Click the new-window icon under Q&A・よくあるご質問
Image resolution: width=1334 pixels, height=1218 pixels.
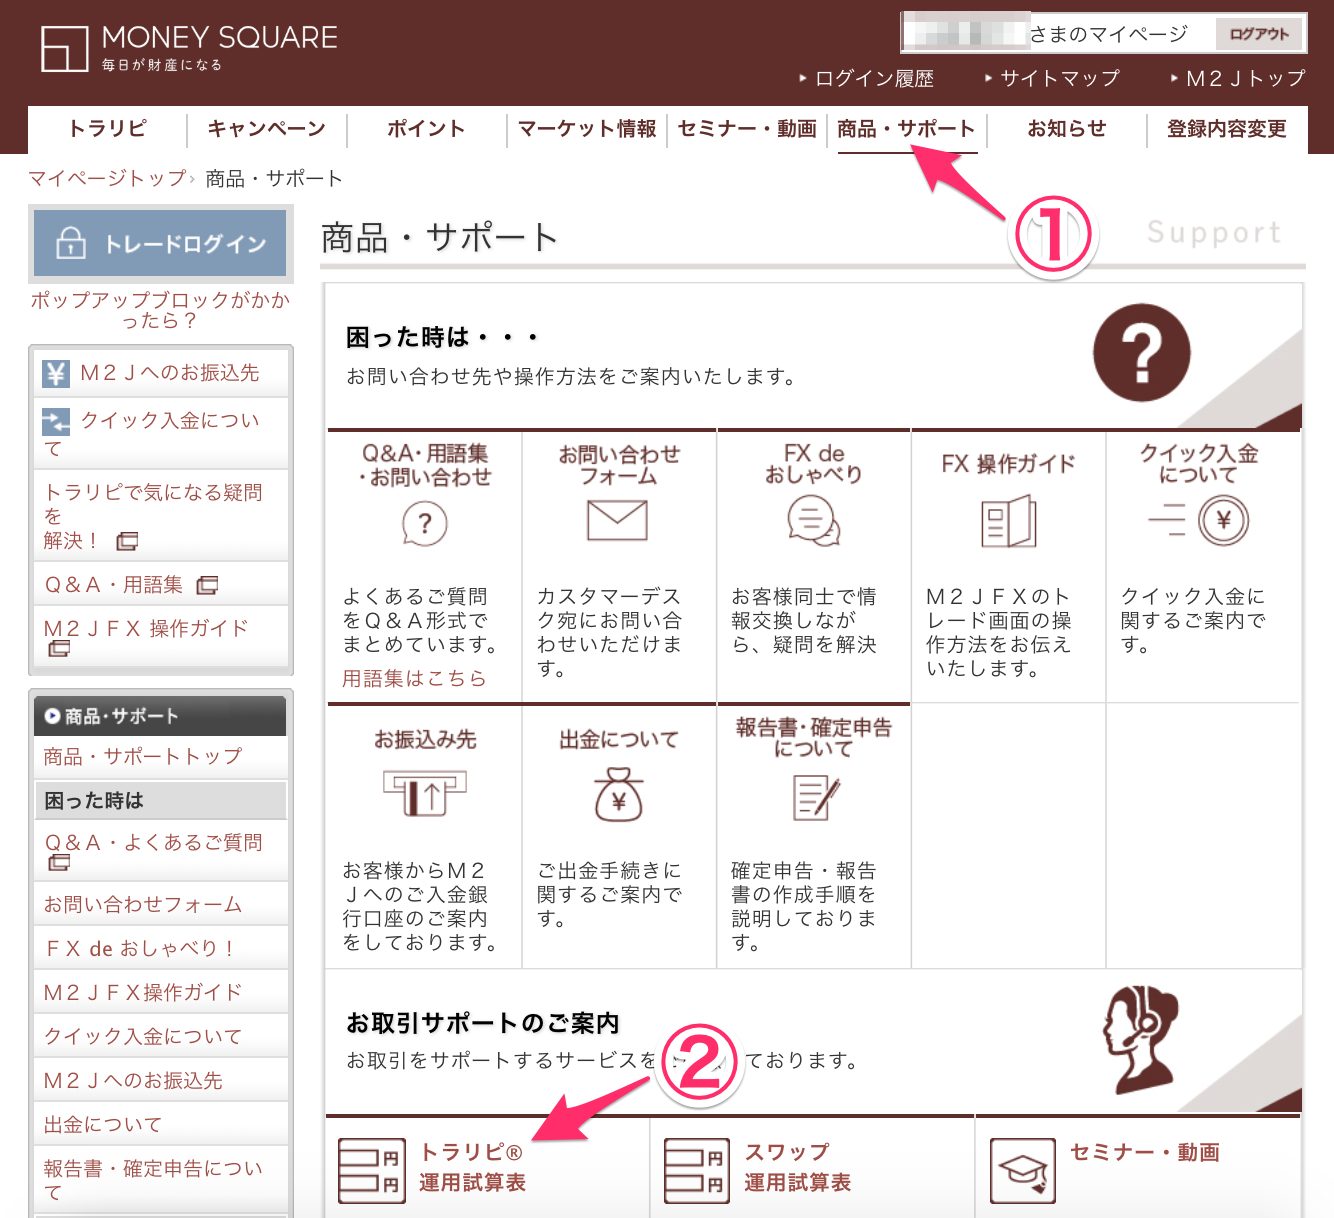(x=59, y=862)
